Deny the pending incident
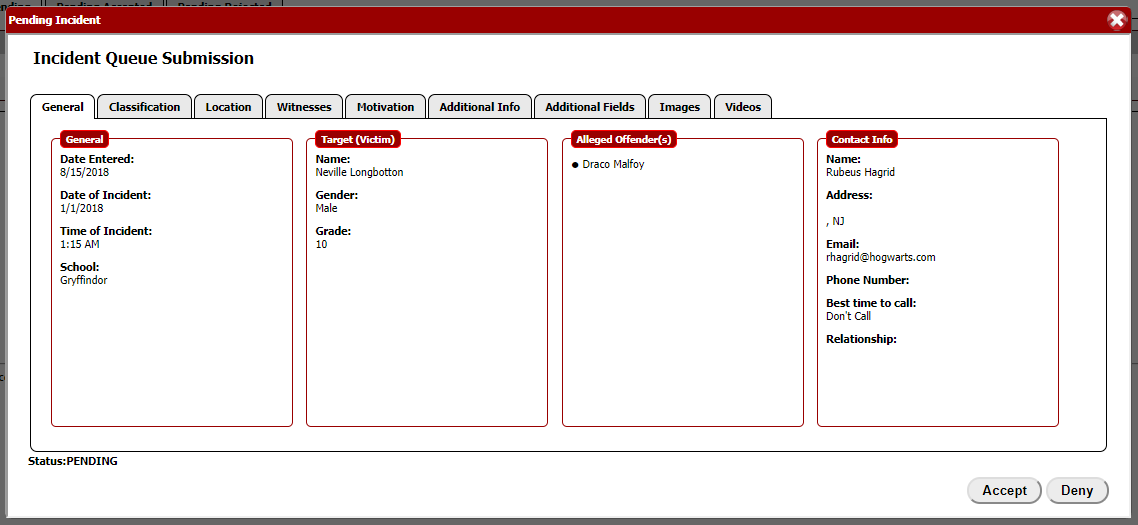Viewport: 1138px width, 525px height. pyautogui.click(x=1077, y=490)
